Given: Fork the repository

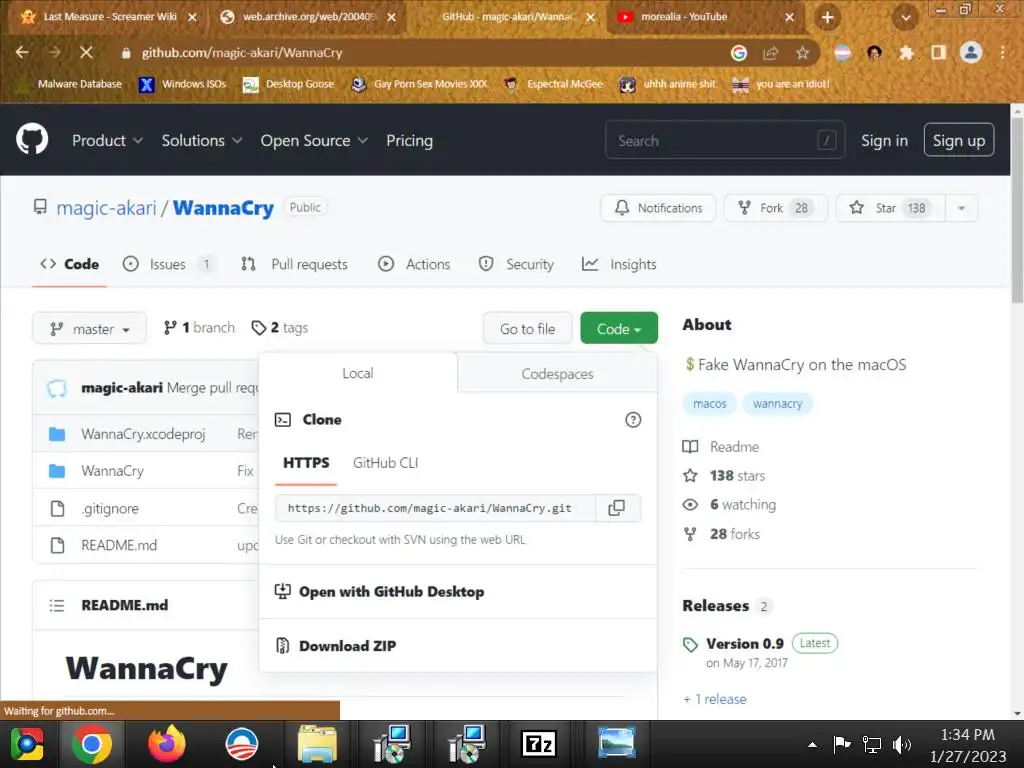Looking at the screenshot, I should [x=776, y=208].
